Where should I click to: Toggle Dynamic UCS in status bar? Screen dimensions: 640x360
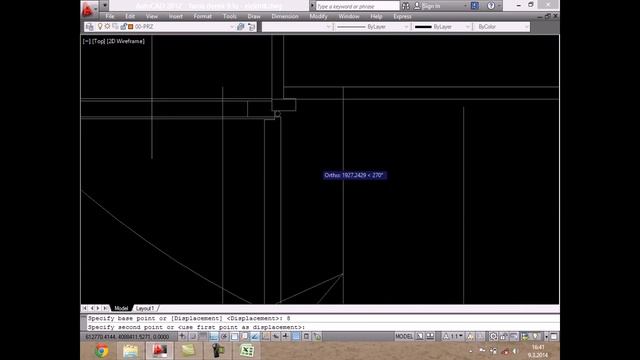pos(266,336)
